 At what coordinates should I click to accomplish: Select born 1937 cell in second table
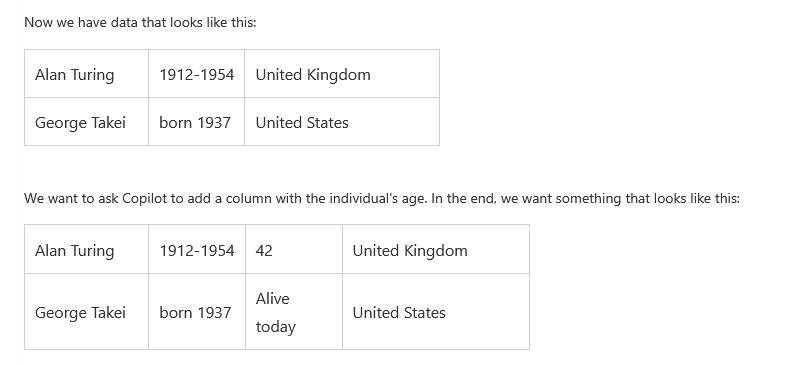point(197,312)
